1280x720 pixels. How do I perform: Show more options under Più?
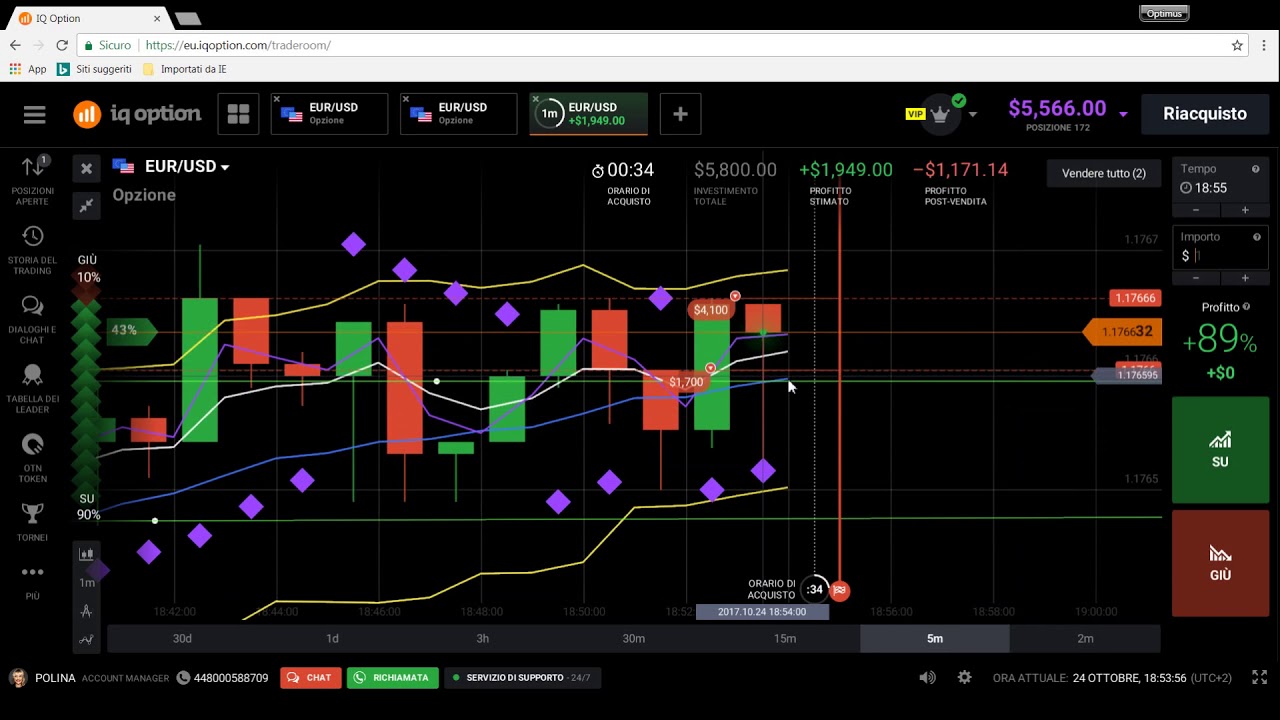coord(33,582)
